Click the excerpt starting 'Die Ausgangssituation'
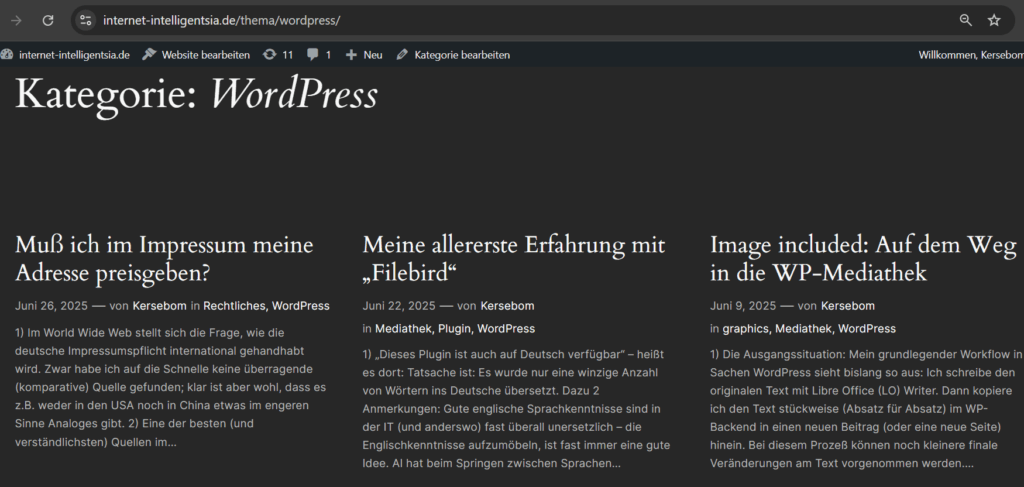Image resolution: width=1024 pixels, height=487 pixels. [866, 409]
